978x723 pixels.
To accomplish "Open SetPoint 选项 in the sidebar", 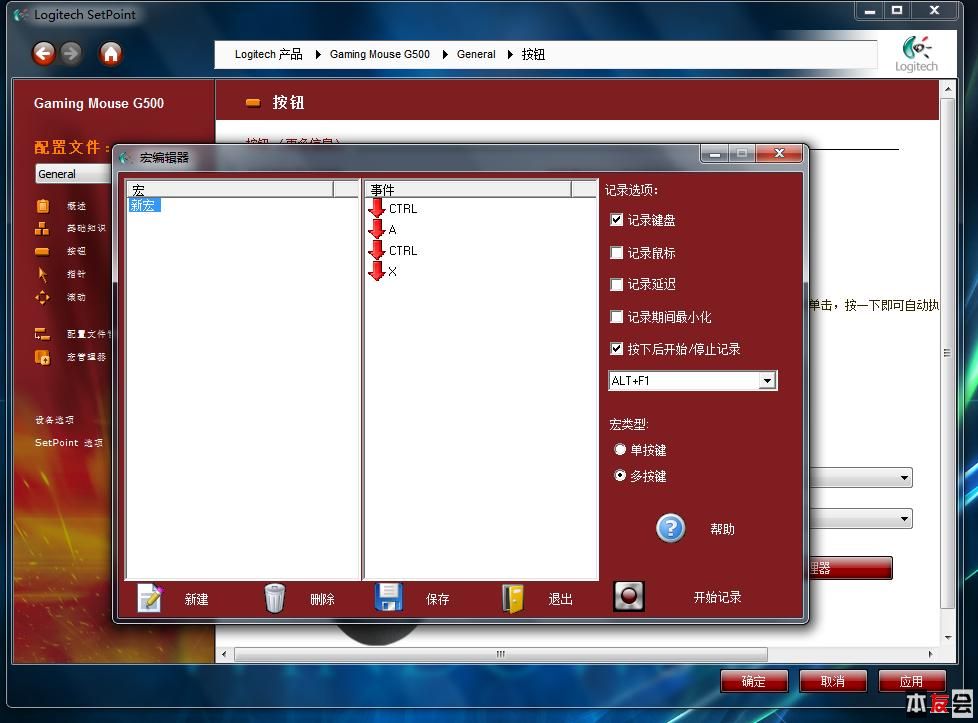I will (69, 442).
